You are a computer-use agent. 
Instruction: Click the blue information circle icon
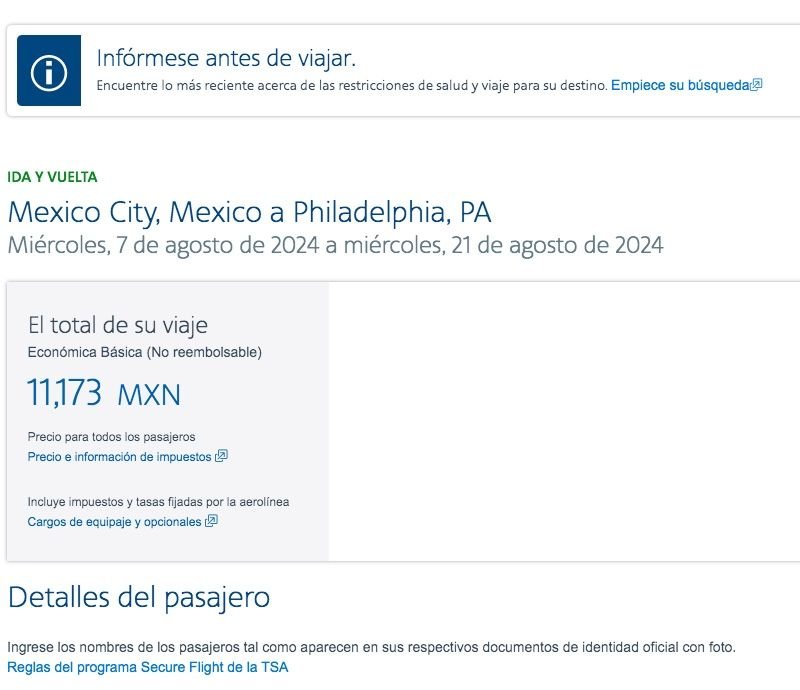tap(48, 71)
